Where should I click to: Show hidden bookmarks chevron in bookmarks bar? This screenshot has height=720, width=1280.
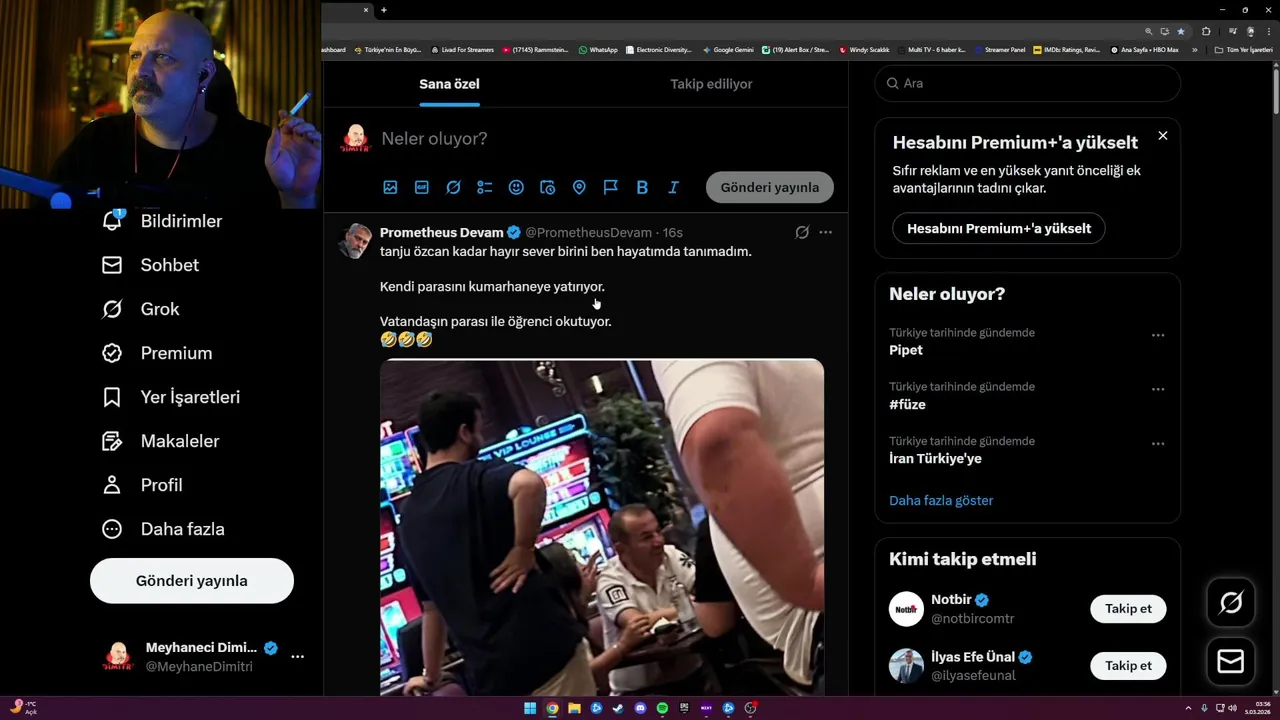point(1195,49)
